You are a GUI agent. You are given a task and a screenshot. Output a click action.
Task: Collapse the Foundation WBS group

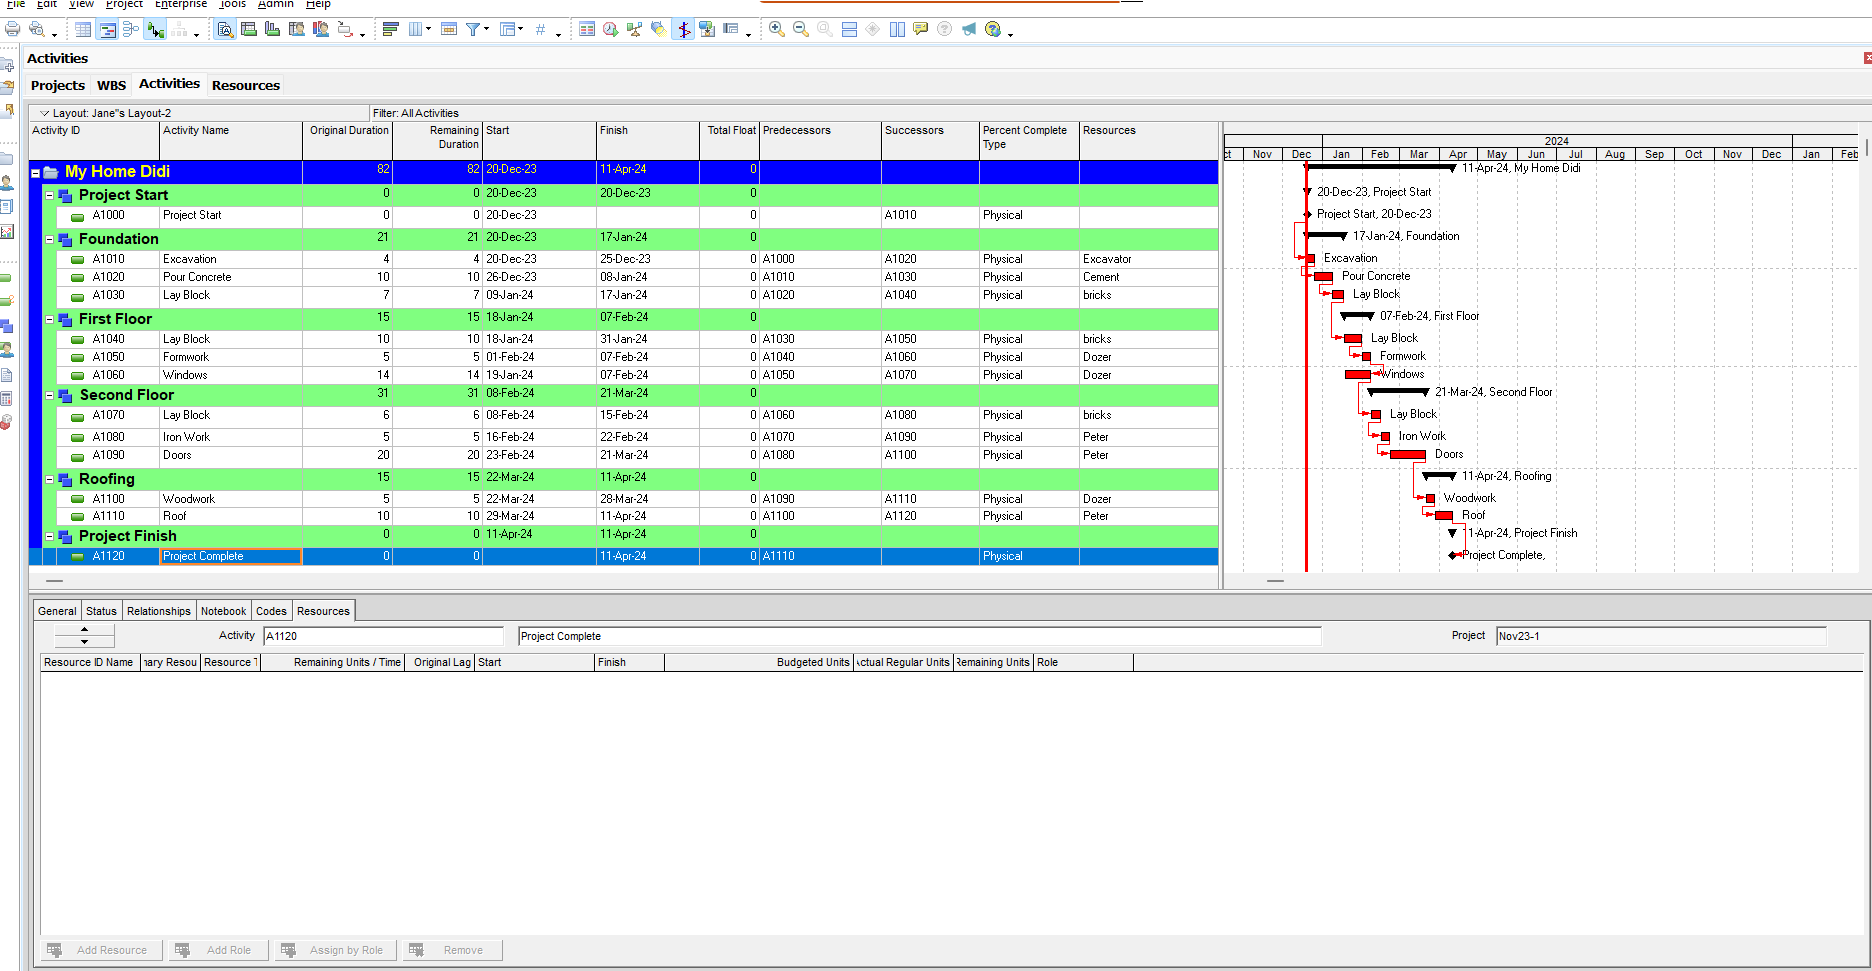pos(50,239)
